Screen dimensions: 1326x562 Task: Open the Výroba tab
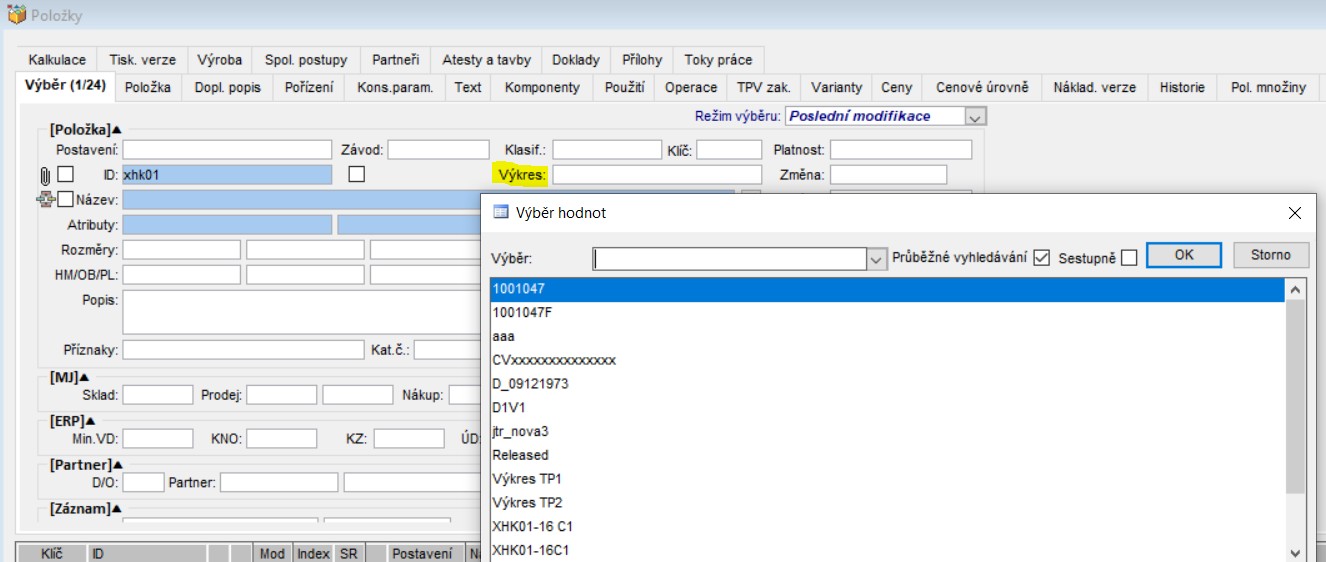[x=219, y=60]
